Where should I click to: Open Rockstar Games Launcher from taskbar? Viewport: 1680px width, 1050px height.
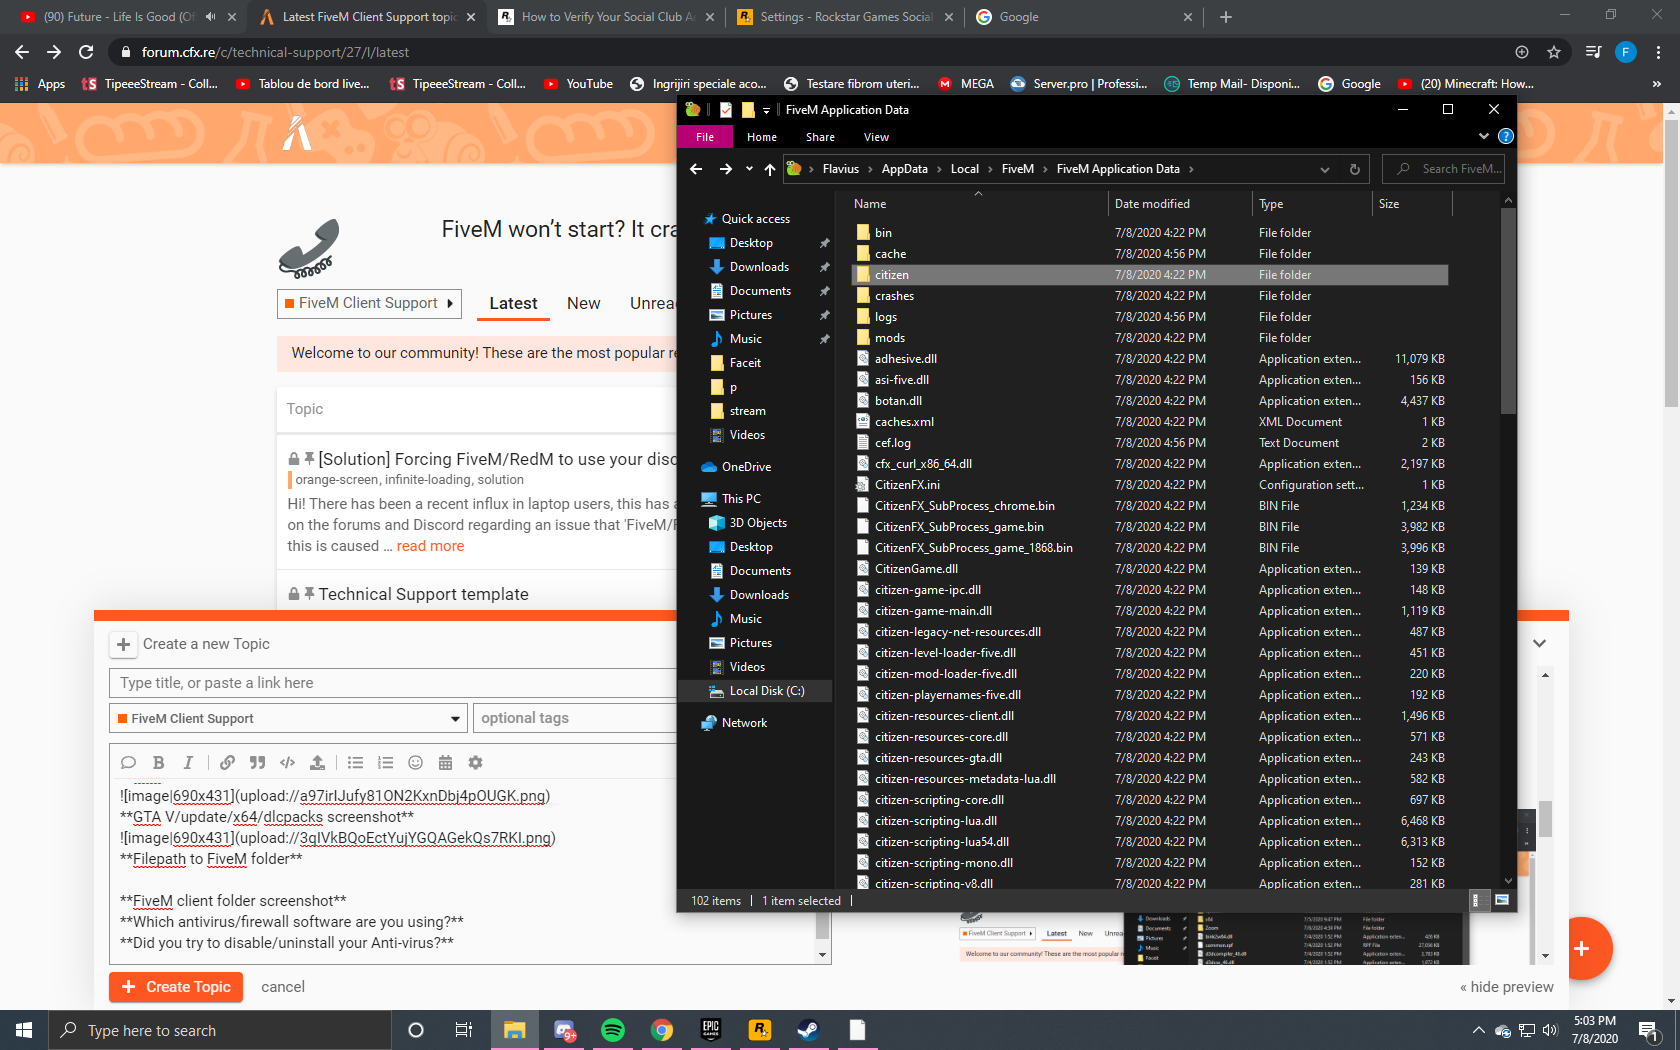(760, 1030)
